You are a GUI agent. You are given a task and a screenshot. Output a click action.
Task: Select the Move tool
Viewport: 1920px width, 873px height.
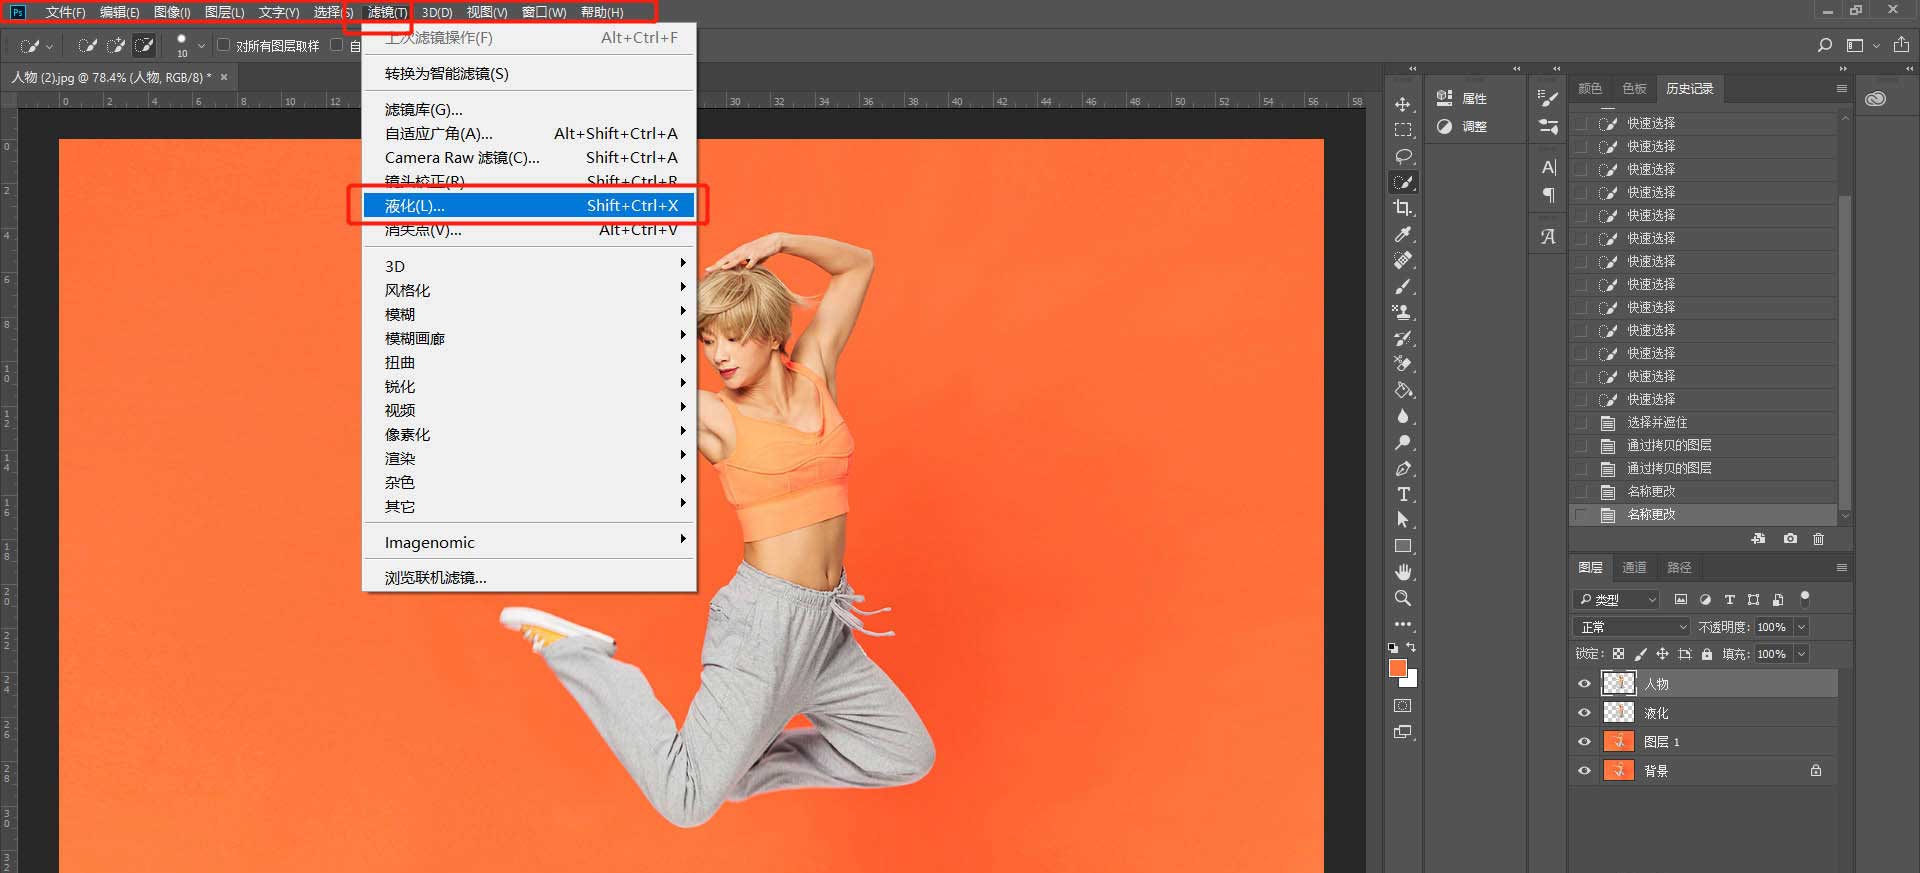[1403, 105]
